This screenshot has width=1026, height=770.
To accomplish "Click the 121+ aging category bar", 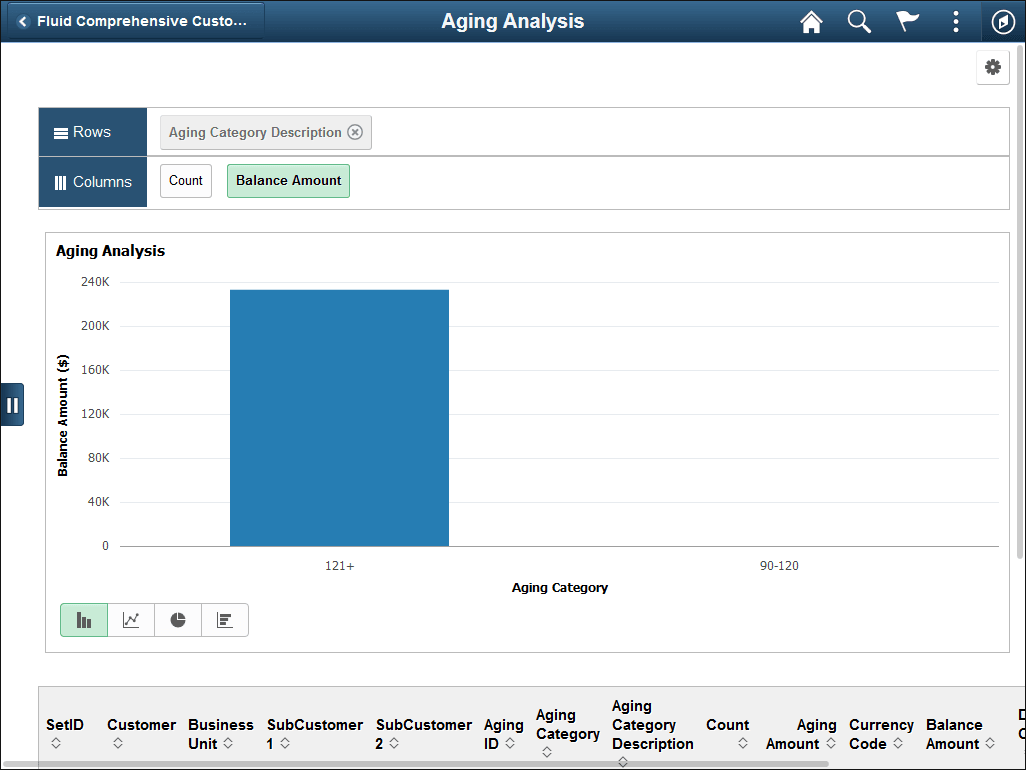I will pos(339,417).
